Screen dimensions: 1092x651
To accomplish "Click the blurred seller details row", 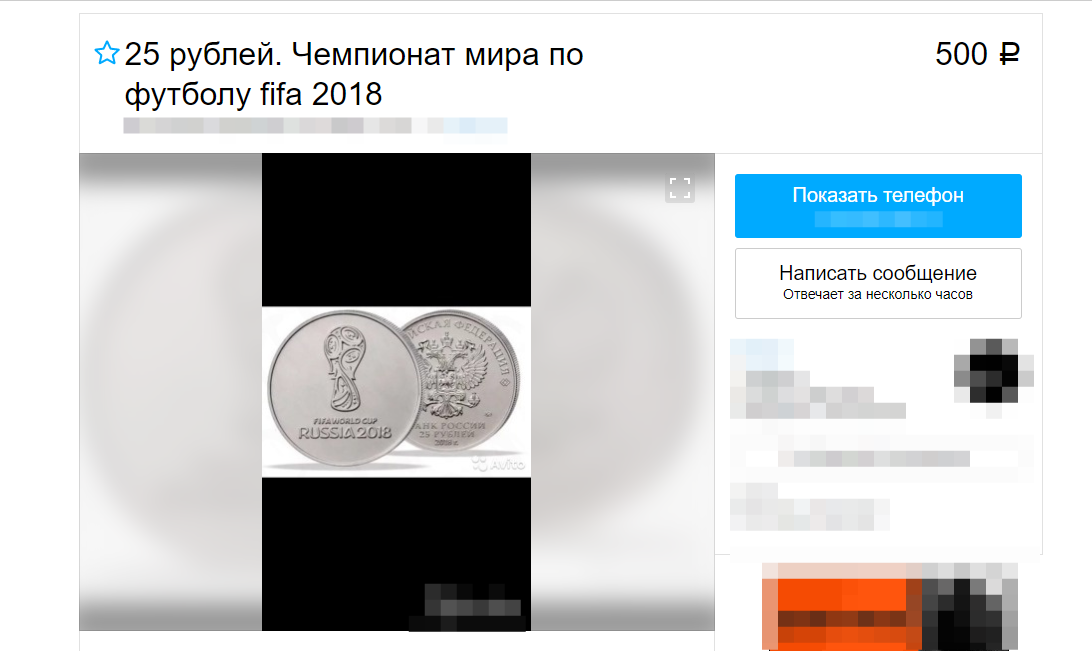I will [882, 459].
